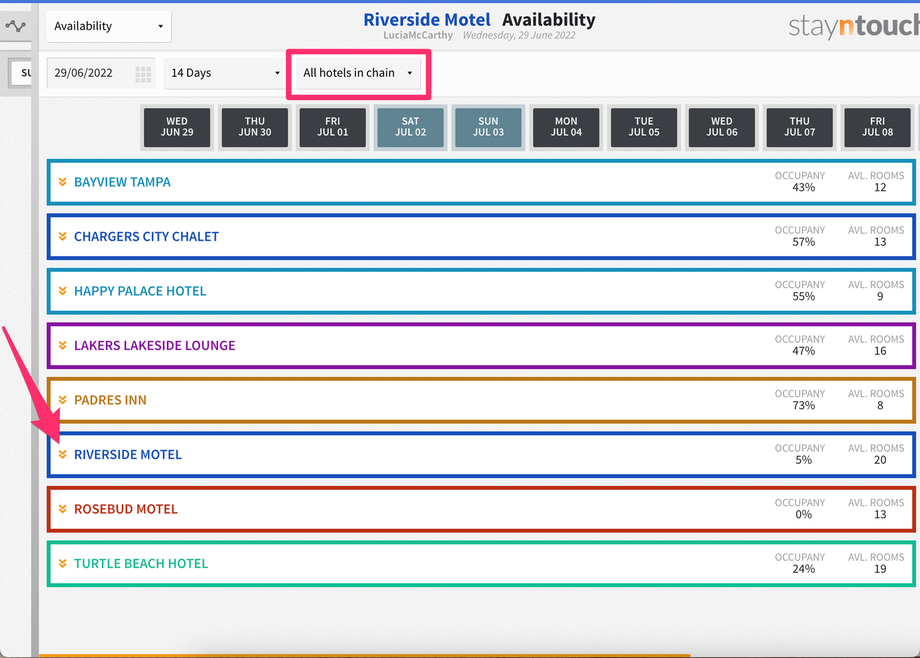Click Rosebud Motel 0% occupancy value
This screenshot has height=658, width=920.
(803, 515)
